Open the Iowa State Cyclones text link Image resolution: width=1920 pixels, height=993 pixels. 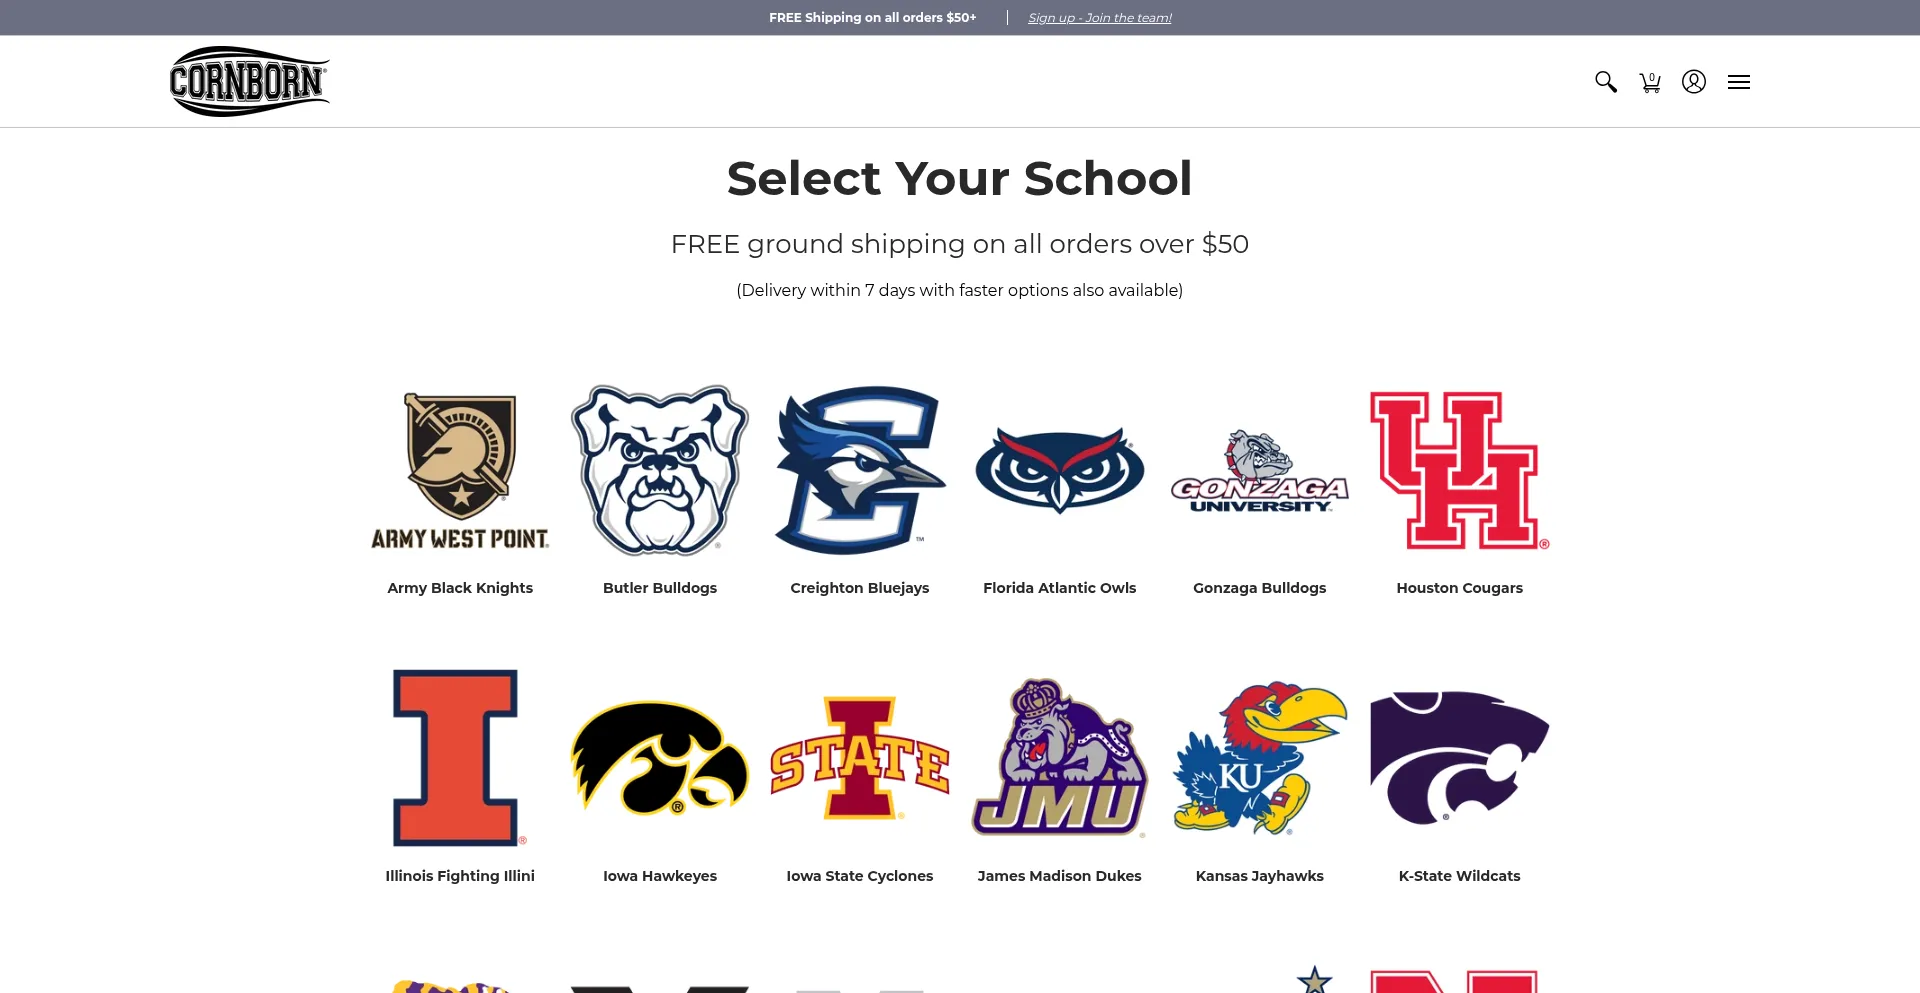tap(860, 876)
